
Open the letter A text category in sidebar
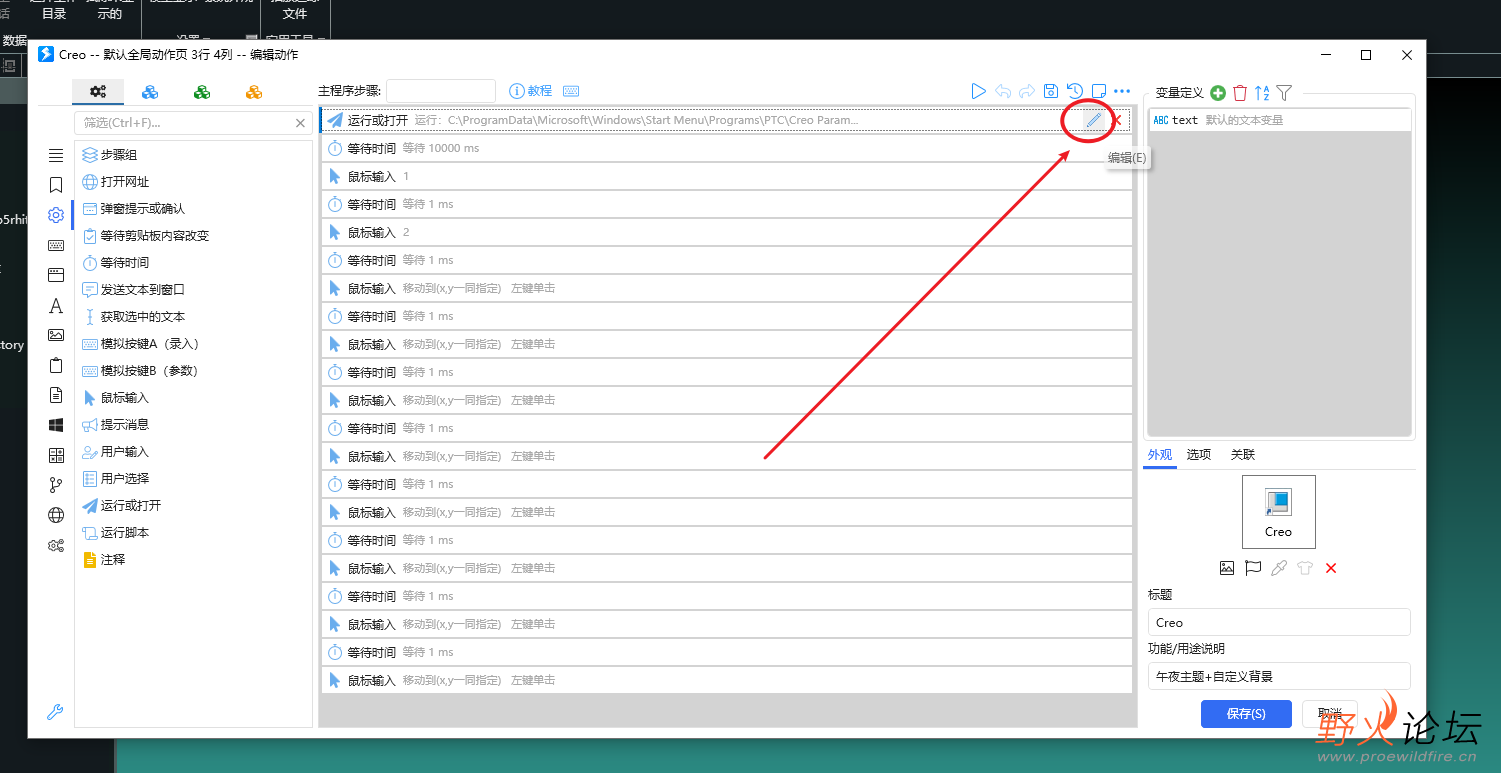pos(56,305)
